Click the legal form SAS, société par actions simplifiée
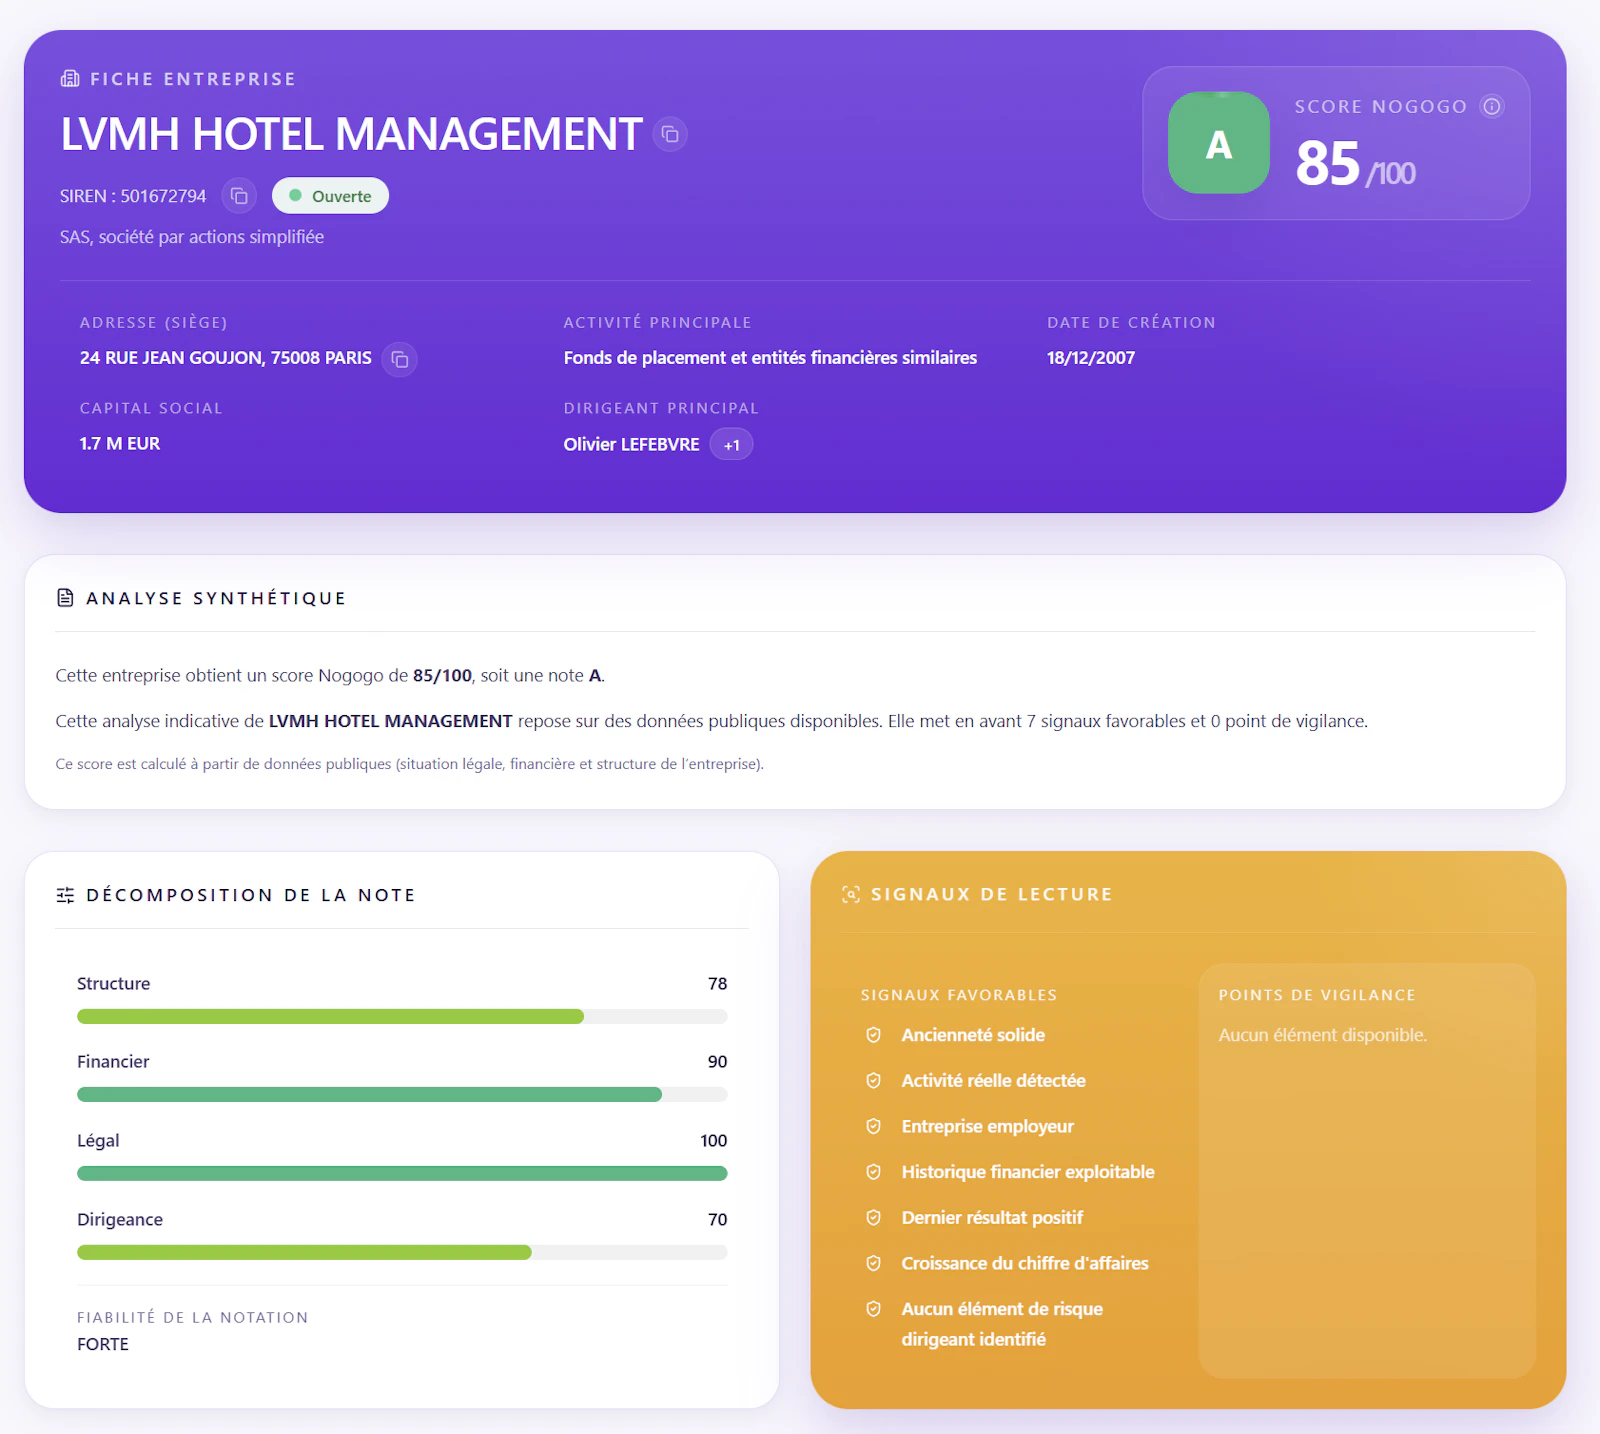The image size is (1600, 1434). pos(192,237)
